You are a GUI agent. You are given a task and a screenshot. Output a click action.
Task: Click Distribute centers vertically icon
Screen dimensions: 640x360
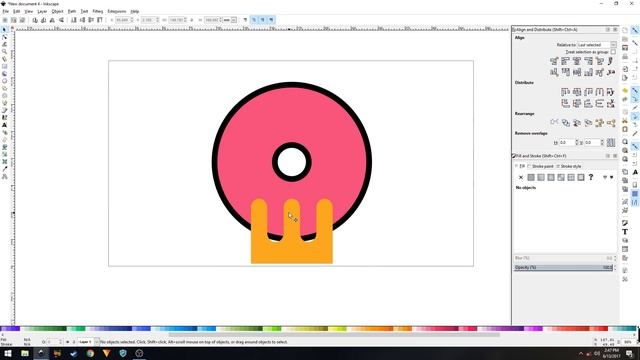pyautogui.click(x=577, y=104)
